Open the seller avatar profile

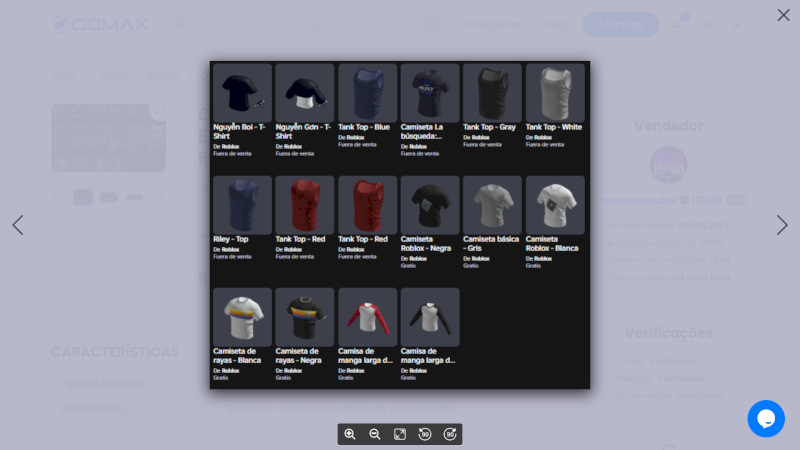(x=668, y=165)
